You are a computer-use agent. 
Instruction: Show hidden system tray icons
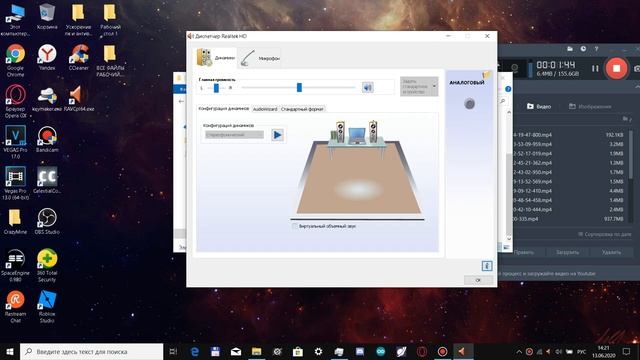tap(519, 351)
